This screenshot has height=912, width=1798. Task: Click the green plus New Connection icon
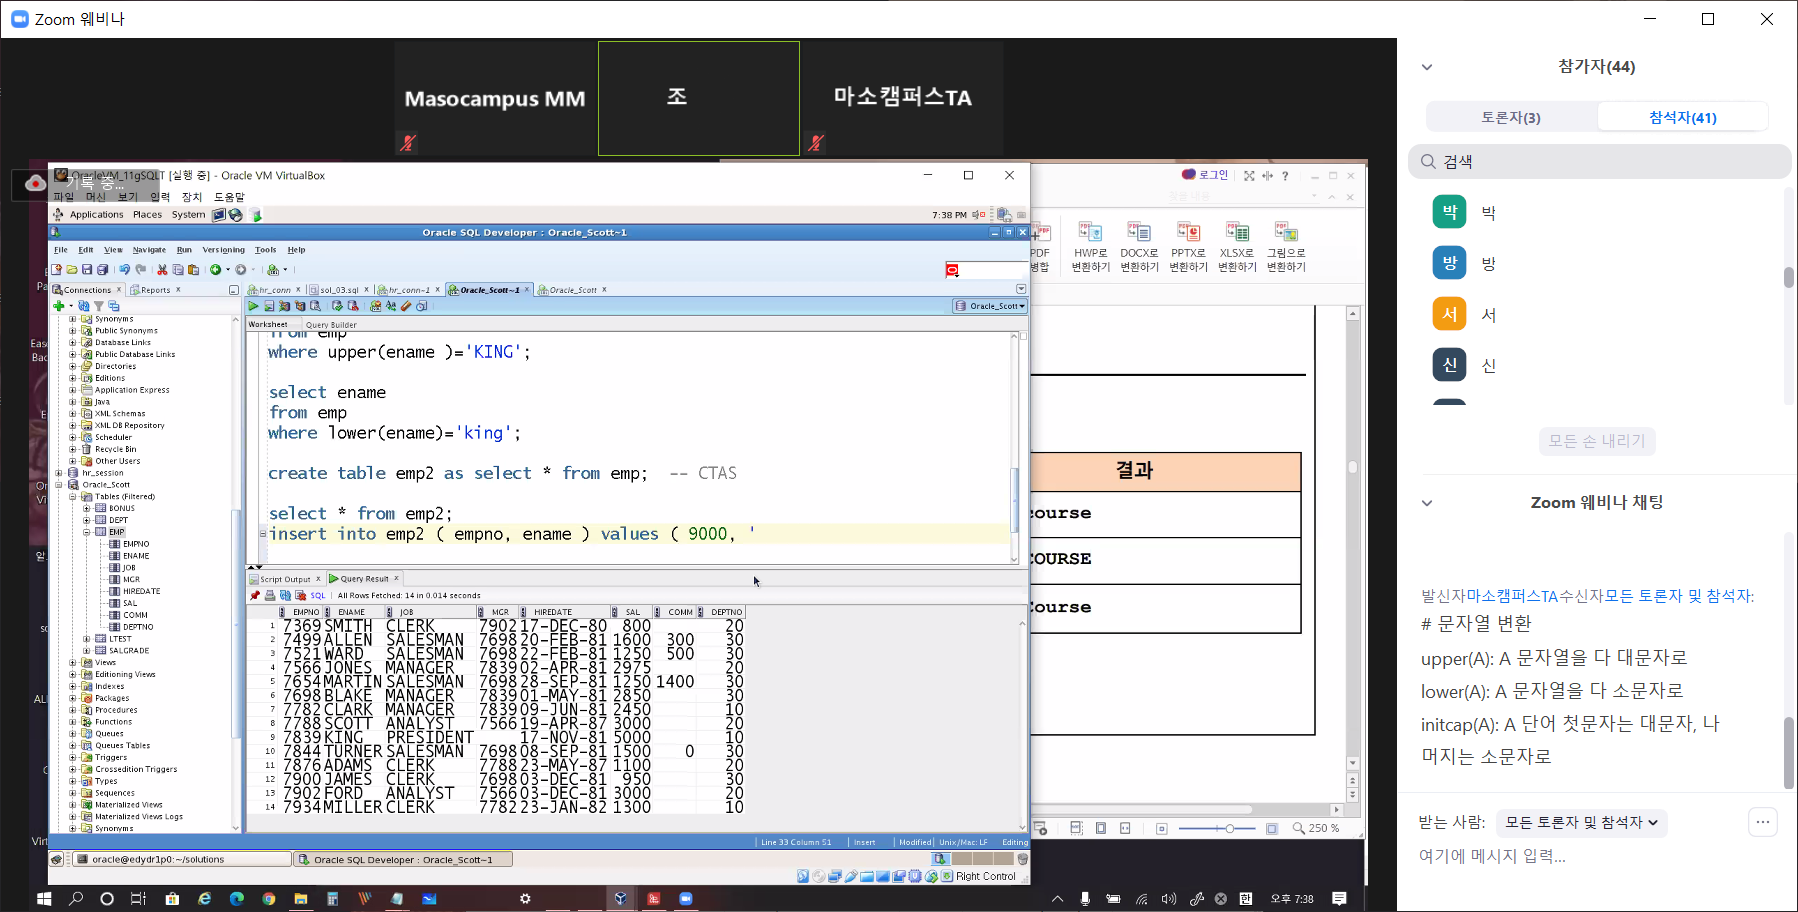tap(59, 306)
